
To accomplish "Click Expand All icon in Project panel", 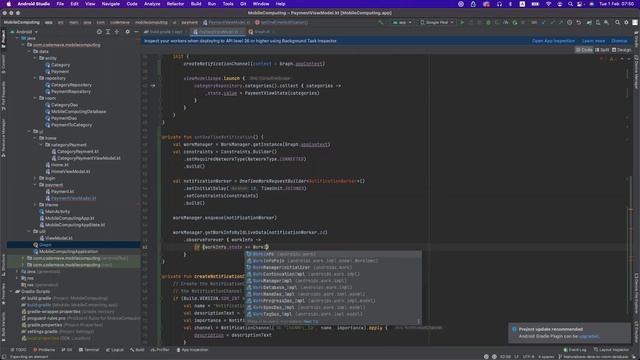I will (108, 31).
